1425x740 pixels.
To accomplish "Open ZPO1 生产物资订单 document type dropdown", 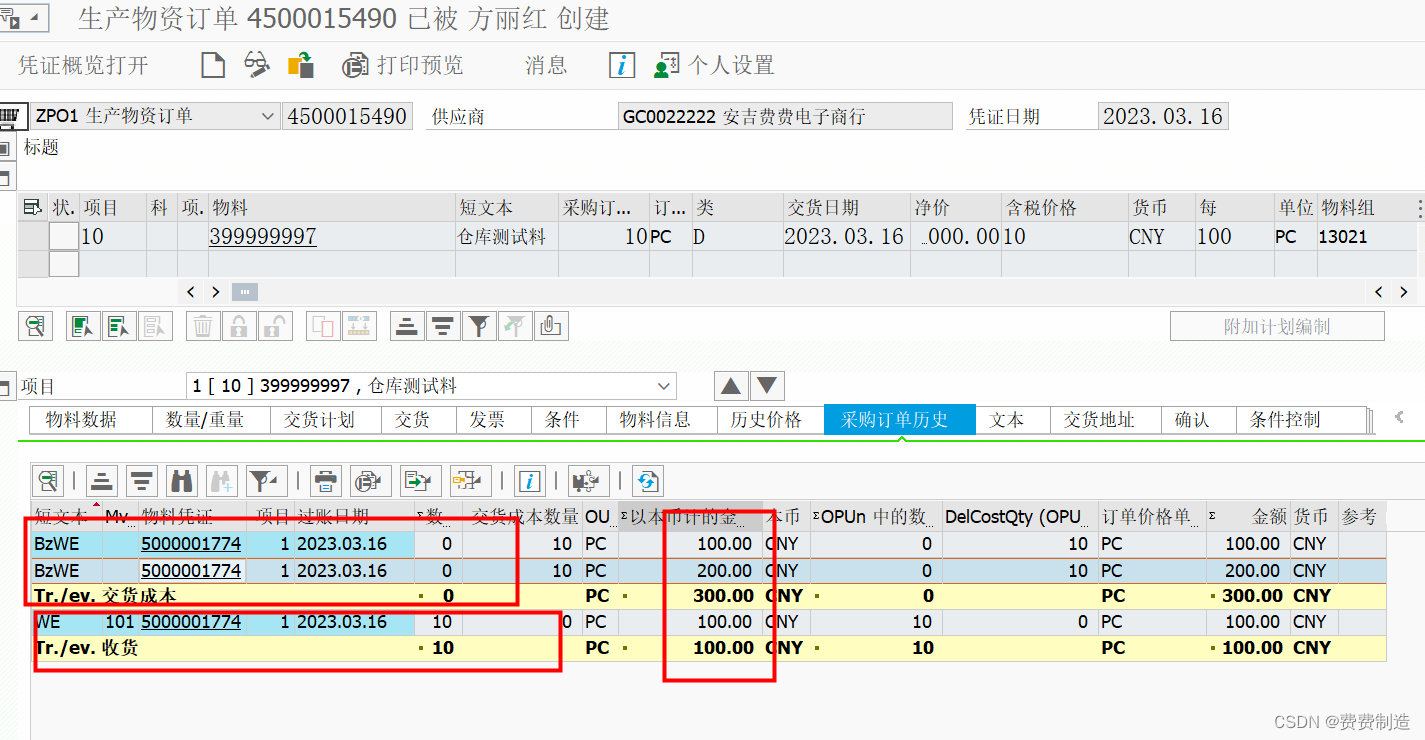I will [x=267, y=117].
